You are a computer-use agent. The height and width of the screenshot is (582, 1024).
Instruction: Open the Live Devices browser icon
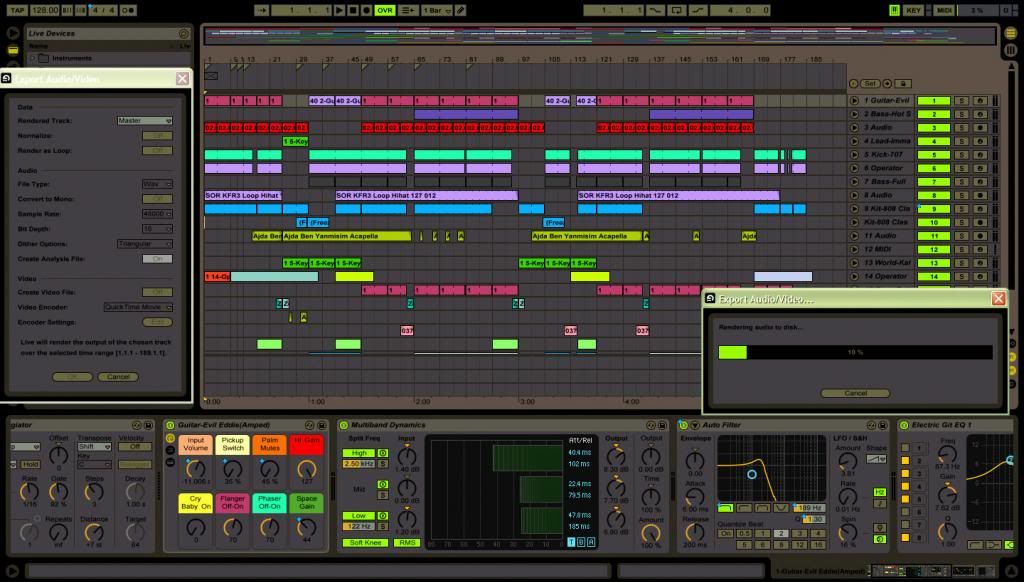[x=12, y=50]
